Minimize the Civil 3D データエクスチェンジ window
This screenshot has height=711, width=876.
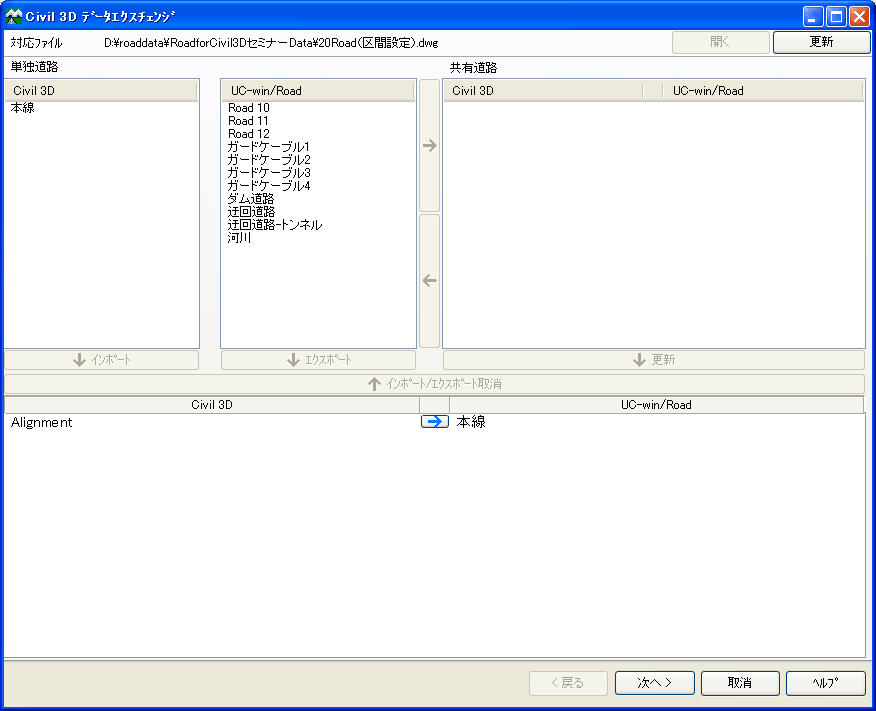813,17
